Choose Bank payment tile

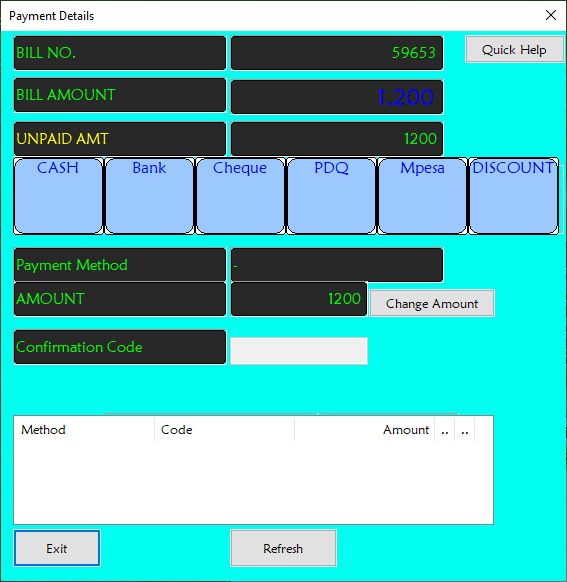pyautogui.click(x=149, y=196)
